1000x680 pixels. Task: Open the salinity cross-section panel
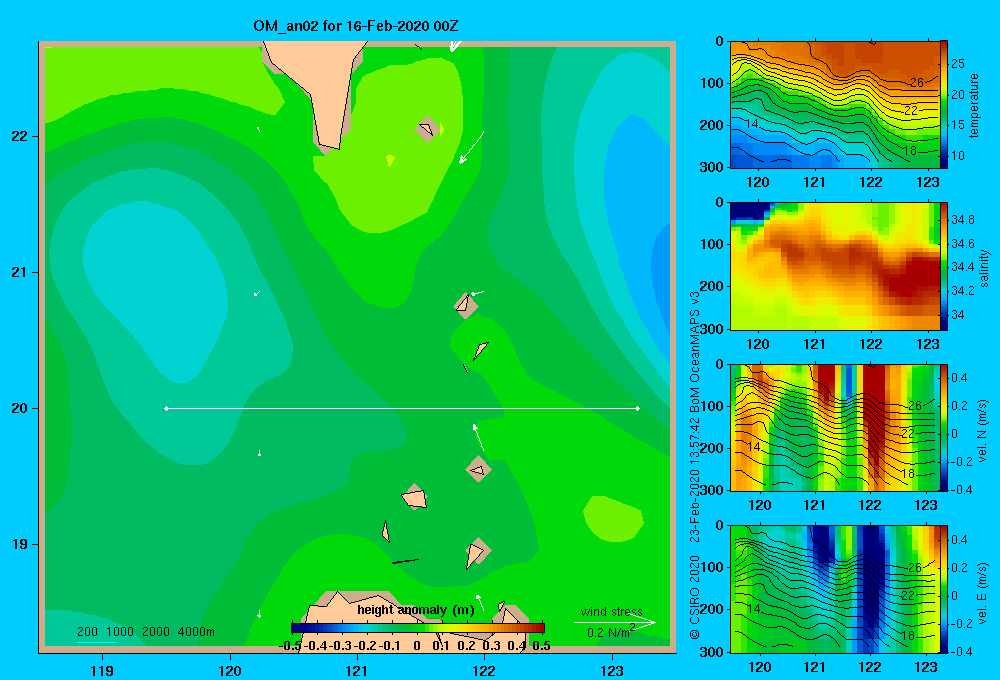pos(835,266)
